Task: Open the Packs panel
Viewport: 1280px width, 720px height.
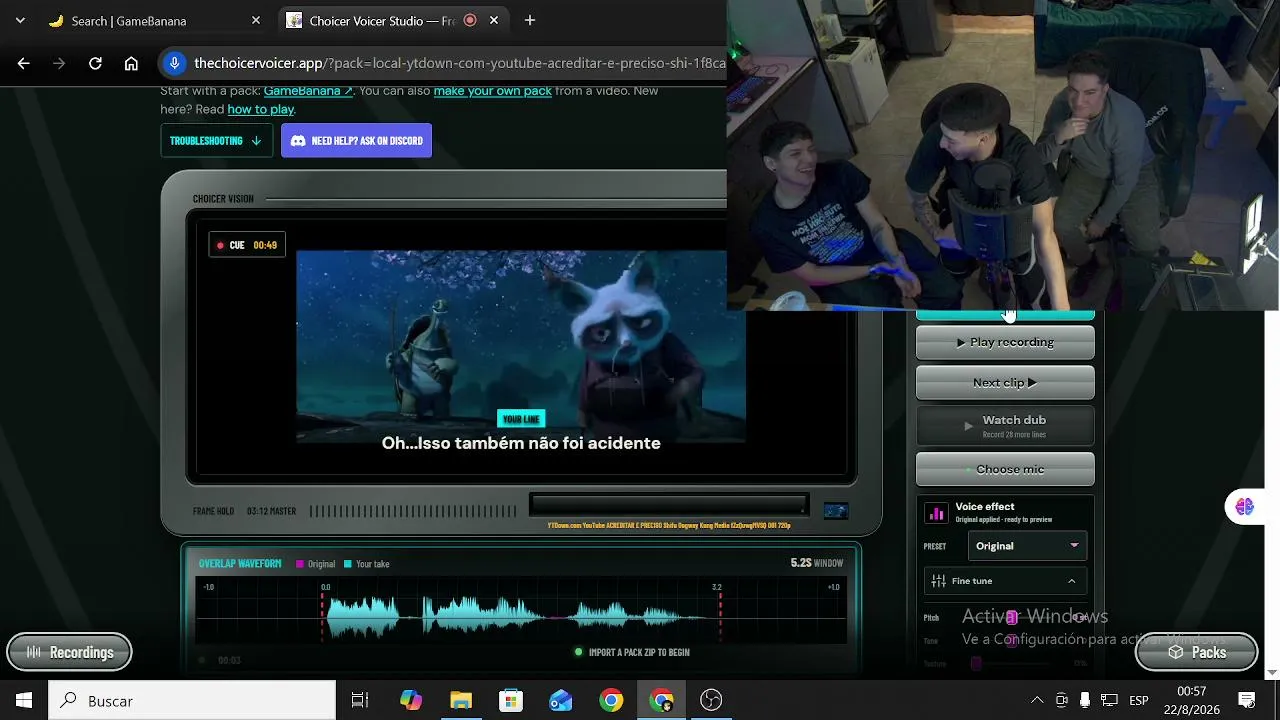Action: point(1196,652)
